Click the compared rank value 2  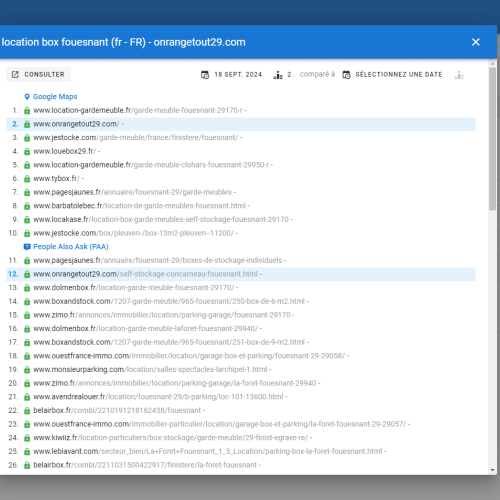(289, 75)
